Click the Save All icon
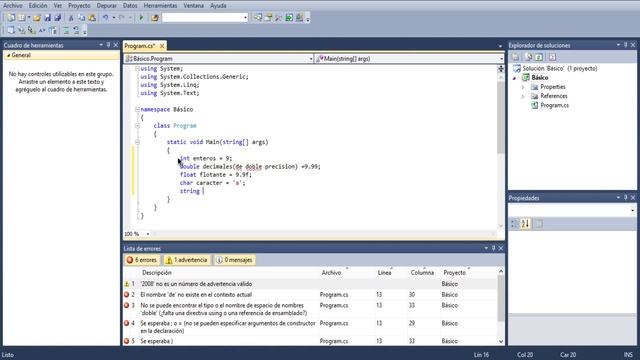 click(x=58, y=18)
